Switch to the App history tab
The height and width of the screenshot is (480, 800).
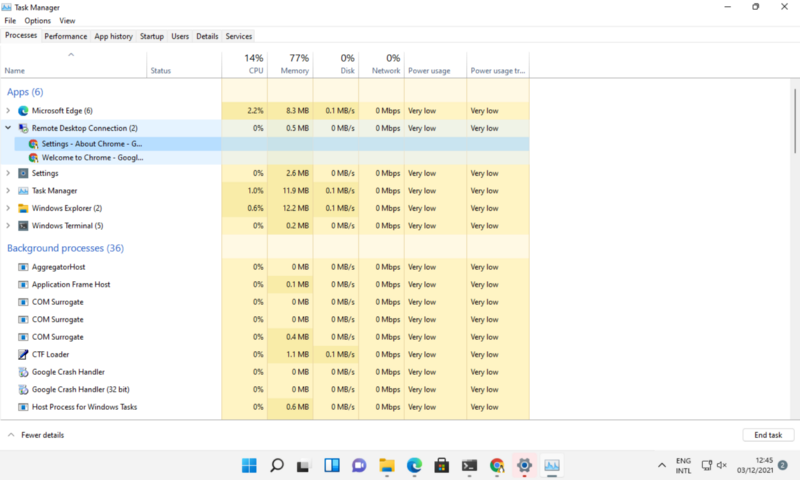coord(113,36)
